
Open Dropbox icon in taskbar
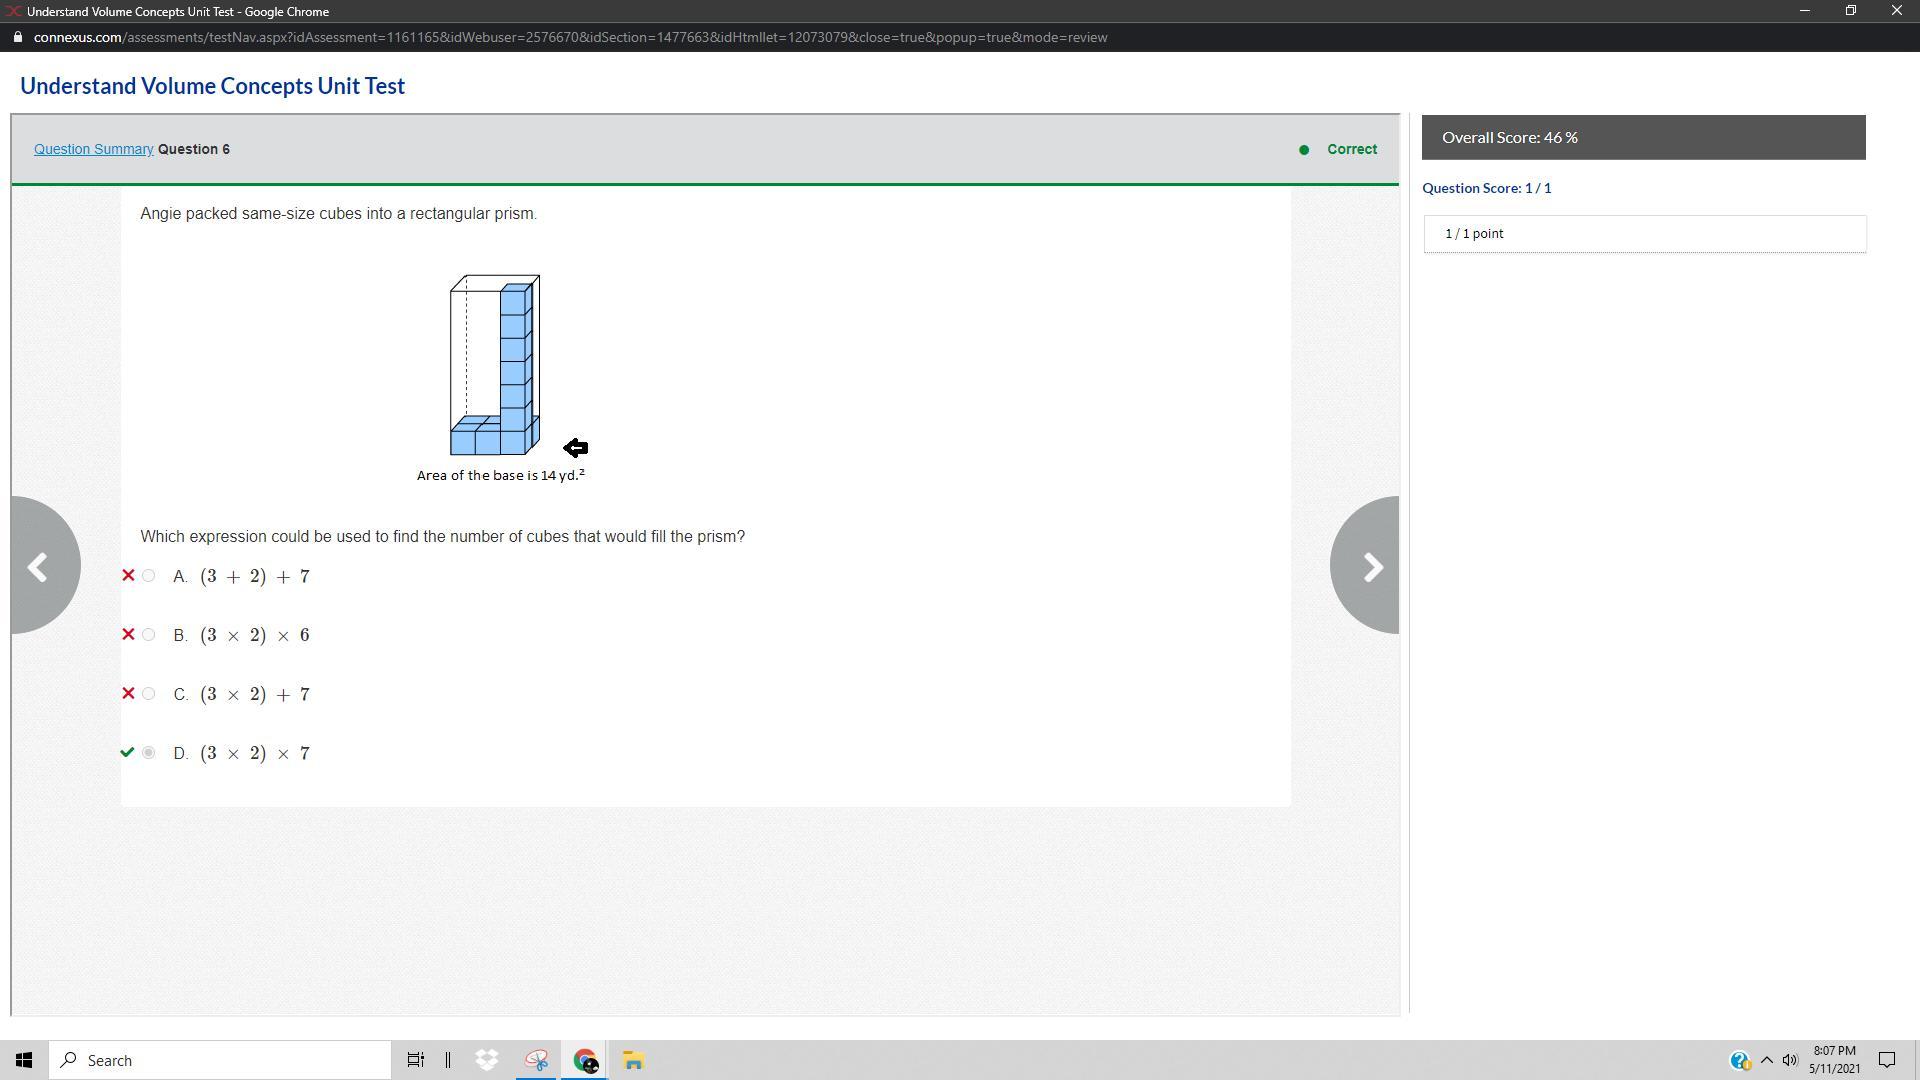click(487, 1060)
